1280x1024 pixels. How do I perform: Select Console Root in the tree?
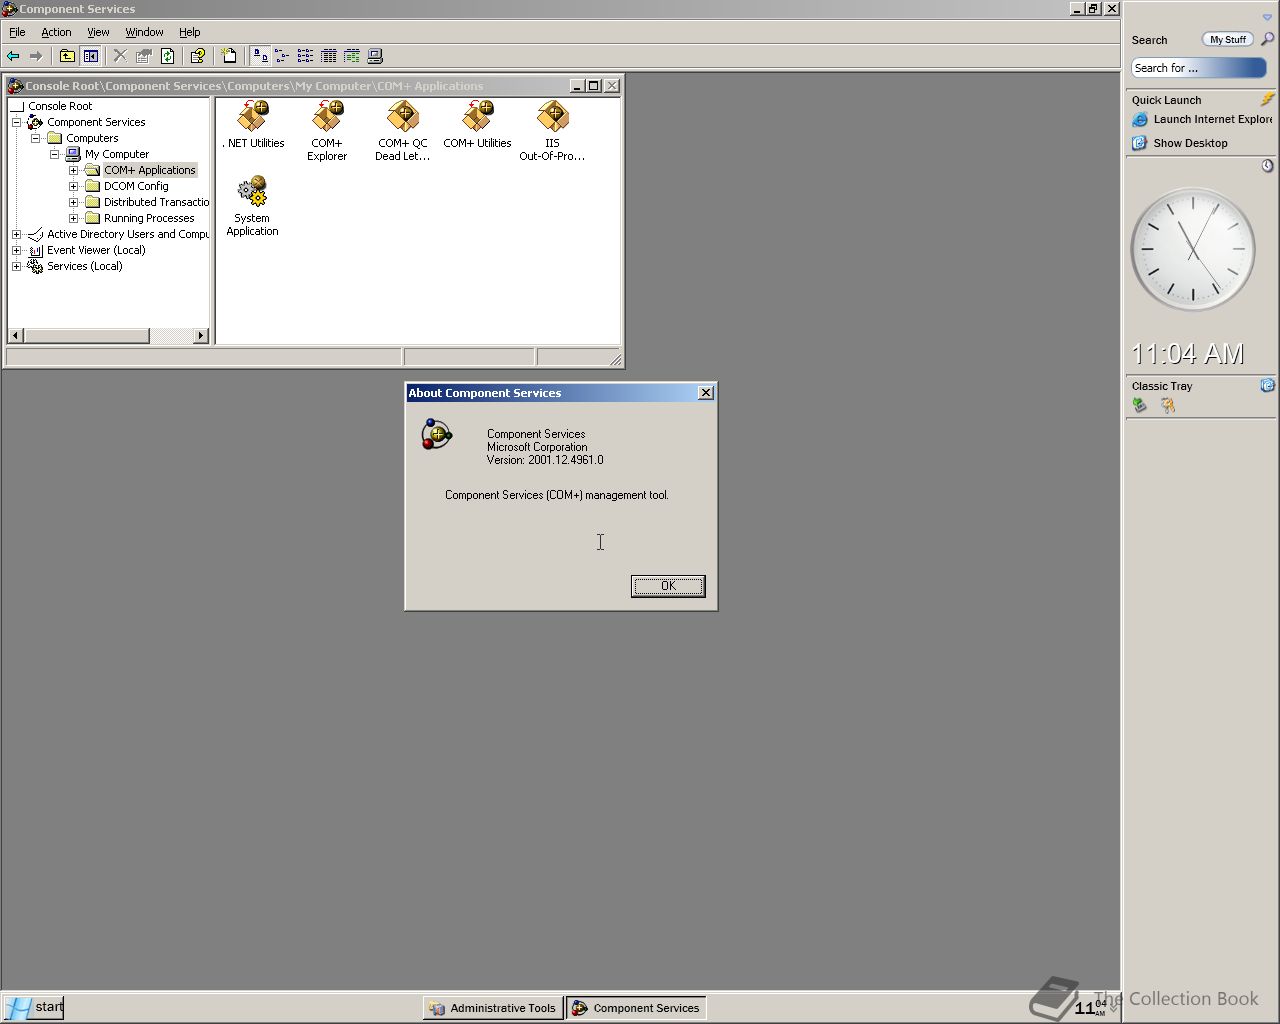coord(60,106)
